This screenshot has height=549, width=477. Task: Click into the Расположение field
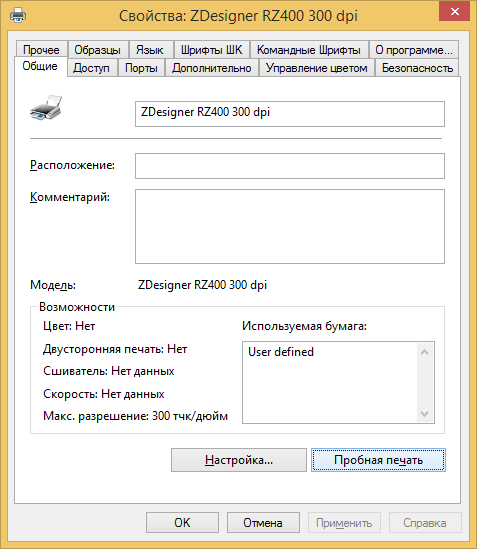pos(290,166)
